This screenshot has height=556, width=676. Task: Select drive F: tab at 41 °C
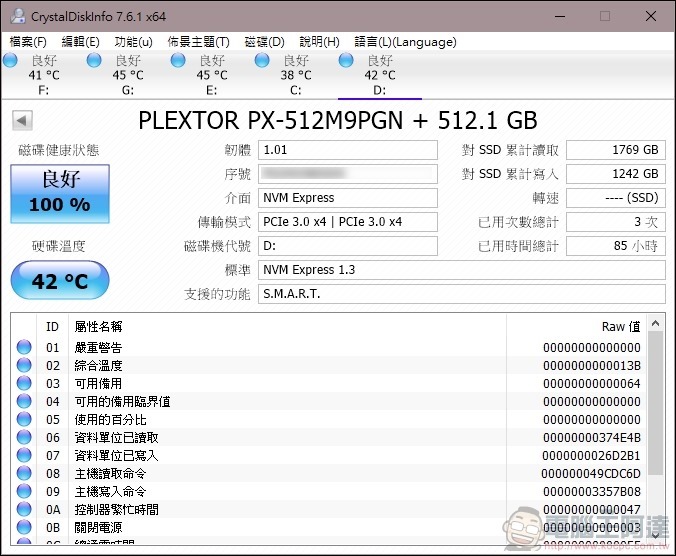tap(43, 75)
